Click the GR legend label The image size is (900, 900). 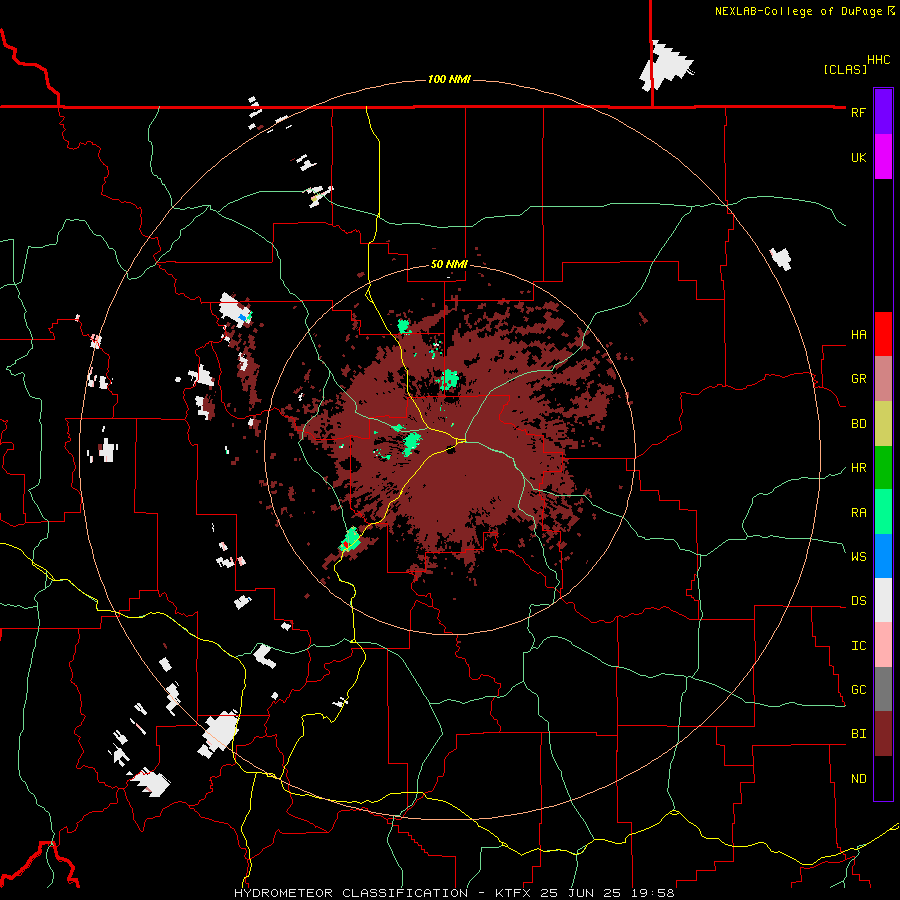click(x=858, y=379)
